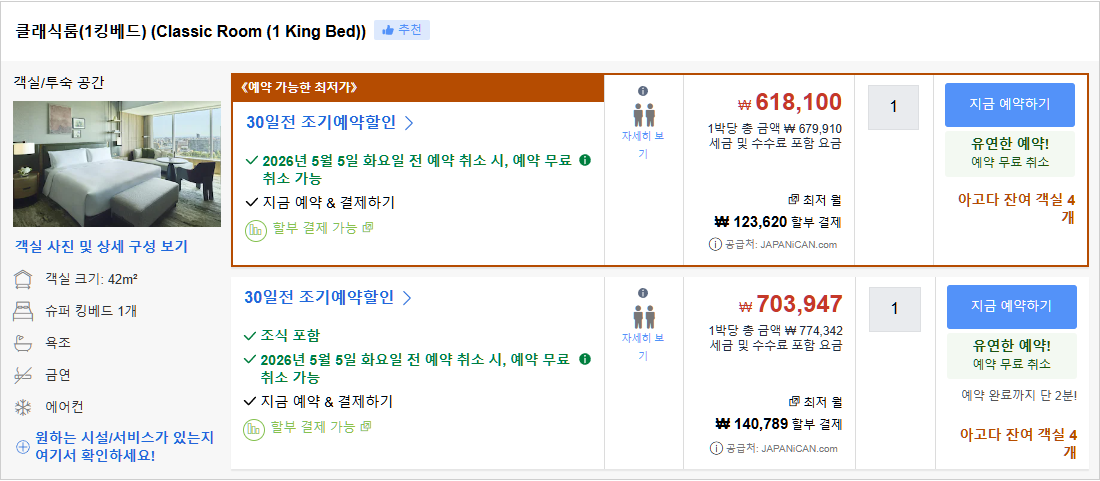Viewport: 1100px width, 481px height.
Task: Click 지금 예약하기 for the 703,947 offer
Action: coord(1011,306)
